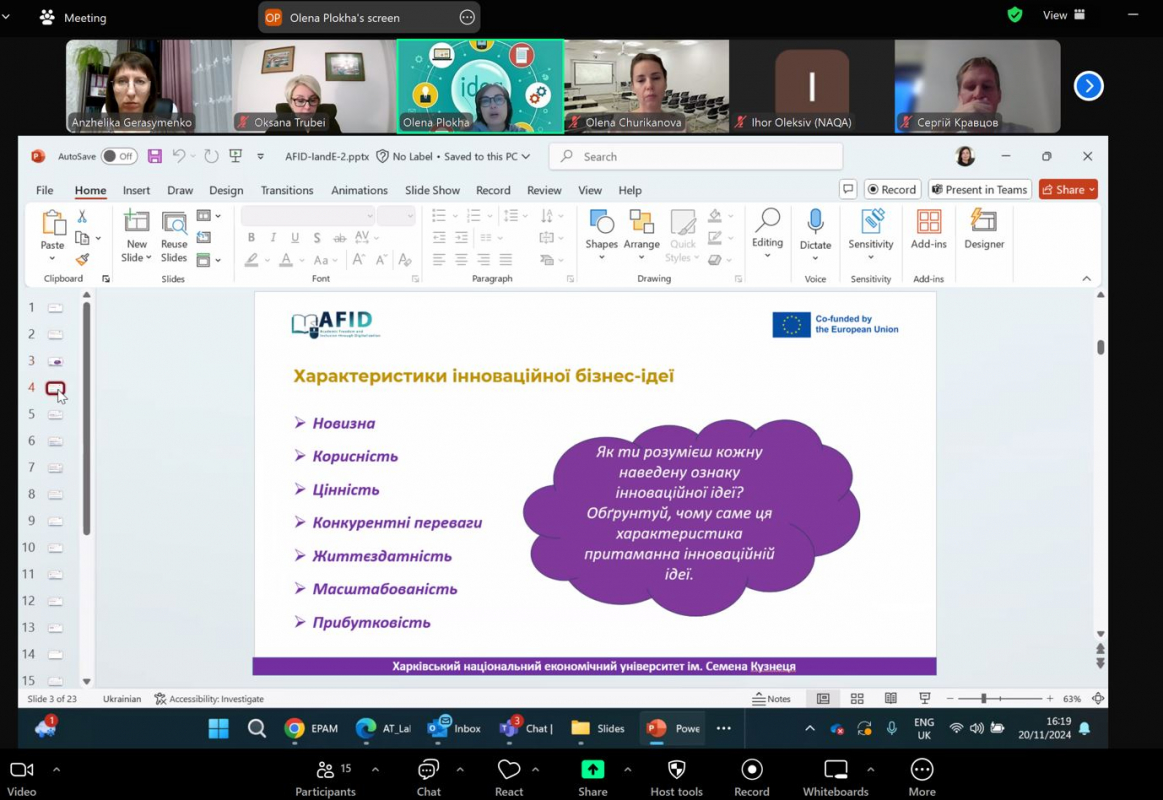
Task: Toggle the AutoSave switch
Action: pyautogui.click(x=119, y=156)
